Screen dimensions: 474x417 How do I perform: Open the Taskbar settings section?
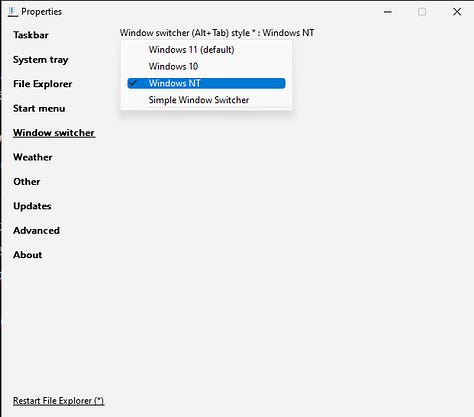coord(31,35)
